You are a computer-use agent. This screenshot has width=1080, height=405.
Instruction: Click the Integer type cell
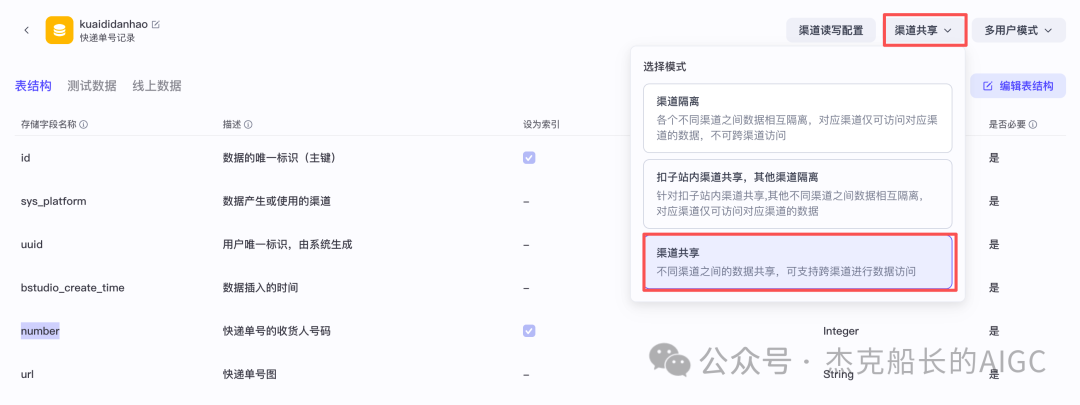(x=841, y=331)
